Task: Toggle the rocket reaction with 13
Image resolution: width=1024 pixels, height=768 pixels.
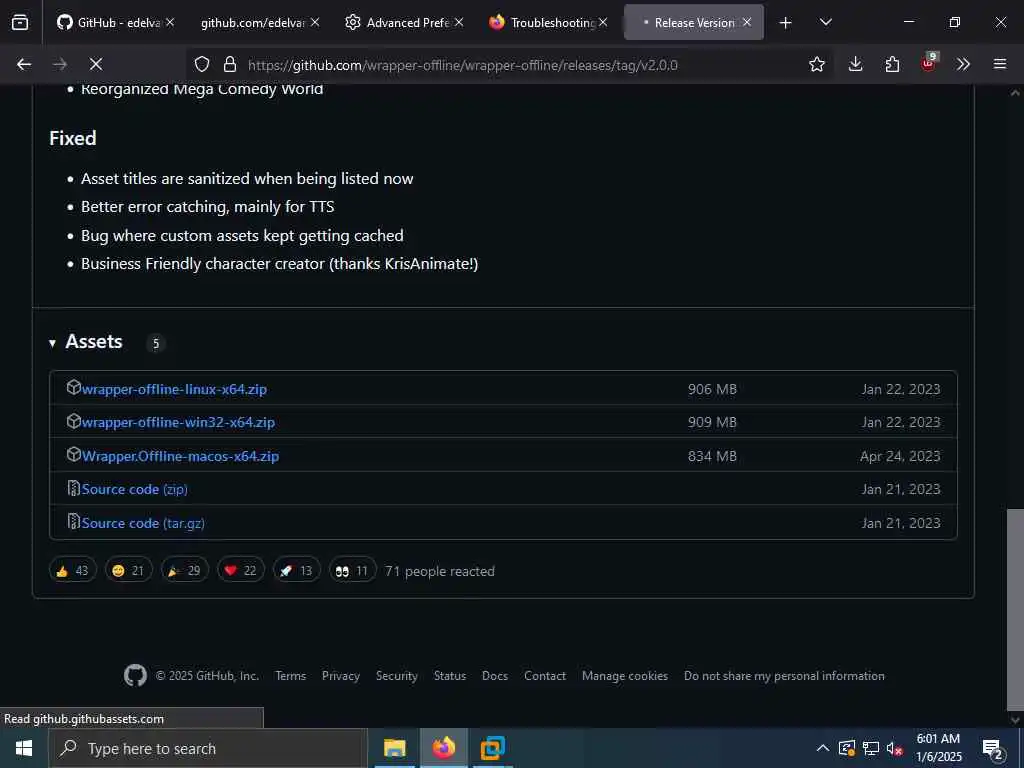Action: pos(297,570)
